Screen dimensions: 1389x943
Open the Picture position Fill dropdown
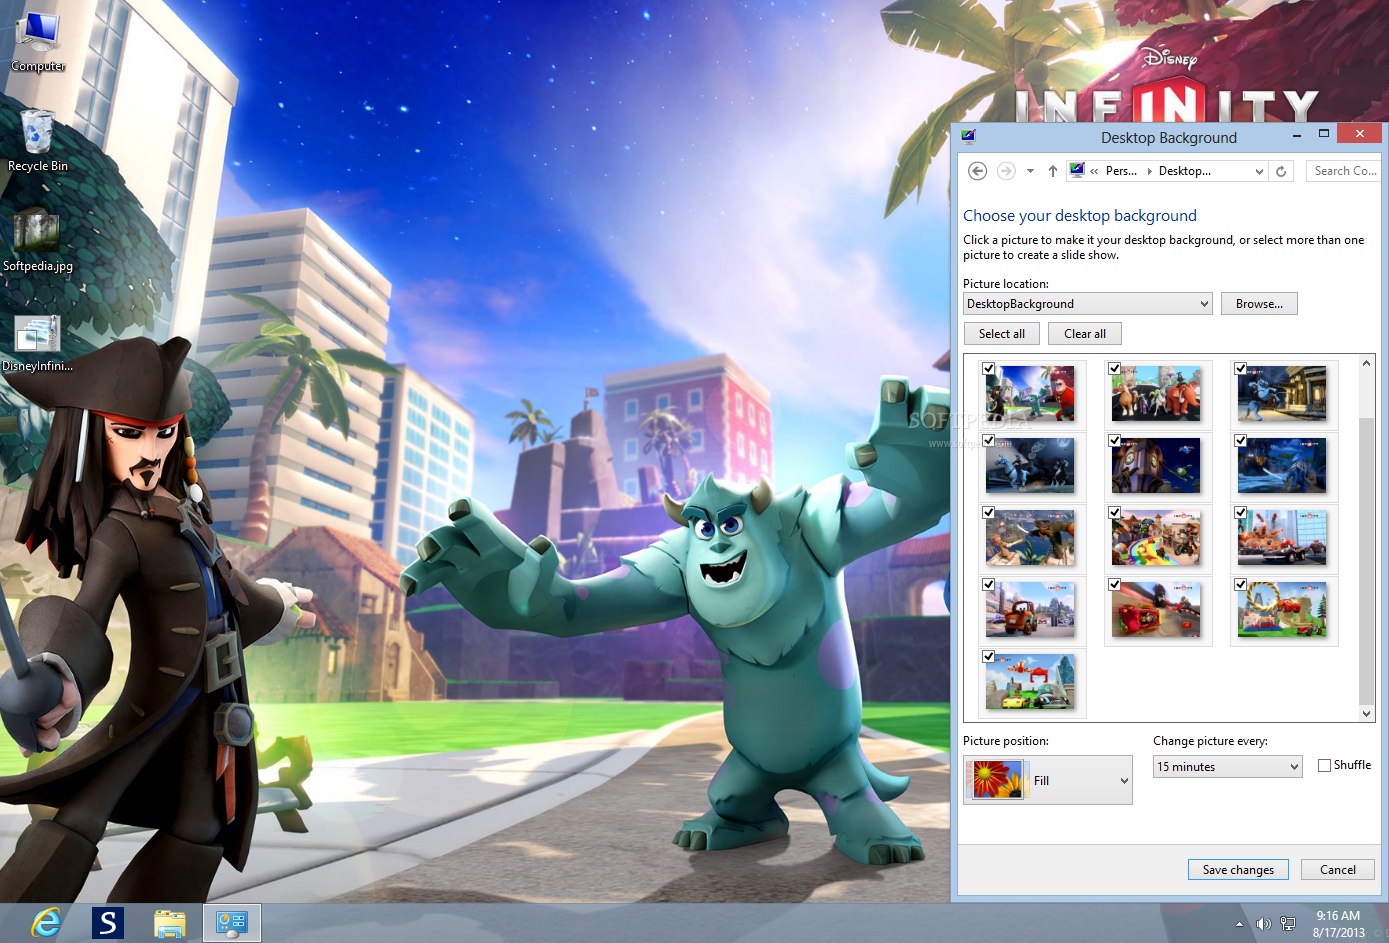1048,780
